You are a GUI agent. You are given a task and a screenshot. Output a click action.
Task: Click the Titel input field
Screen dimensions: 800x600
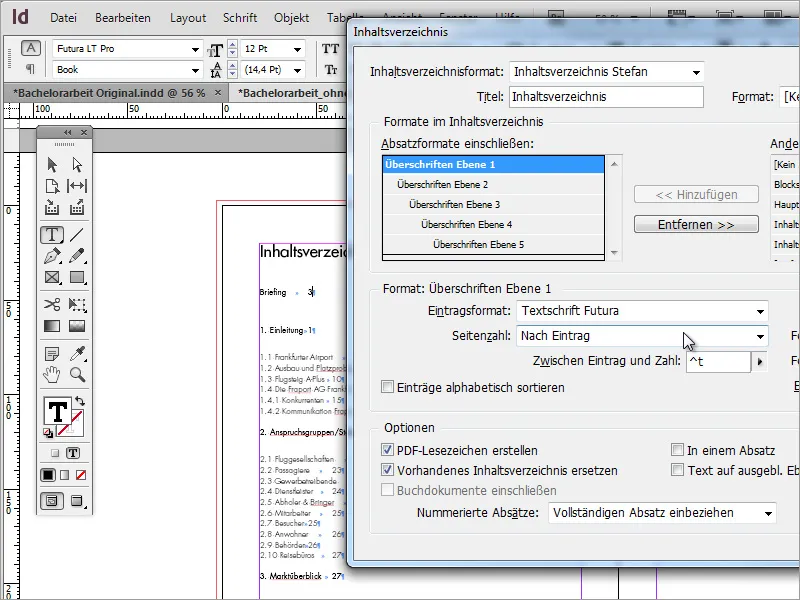606,97
